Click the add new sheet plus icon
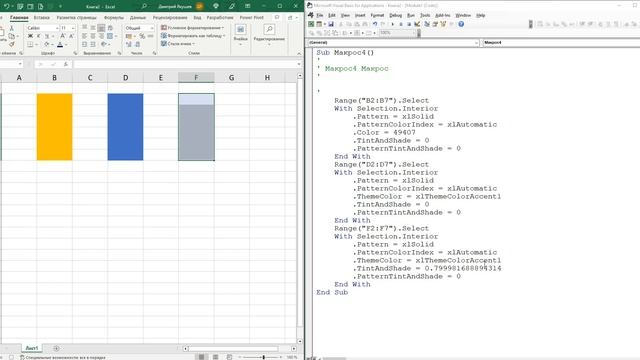 [x=56, y=348]
